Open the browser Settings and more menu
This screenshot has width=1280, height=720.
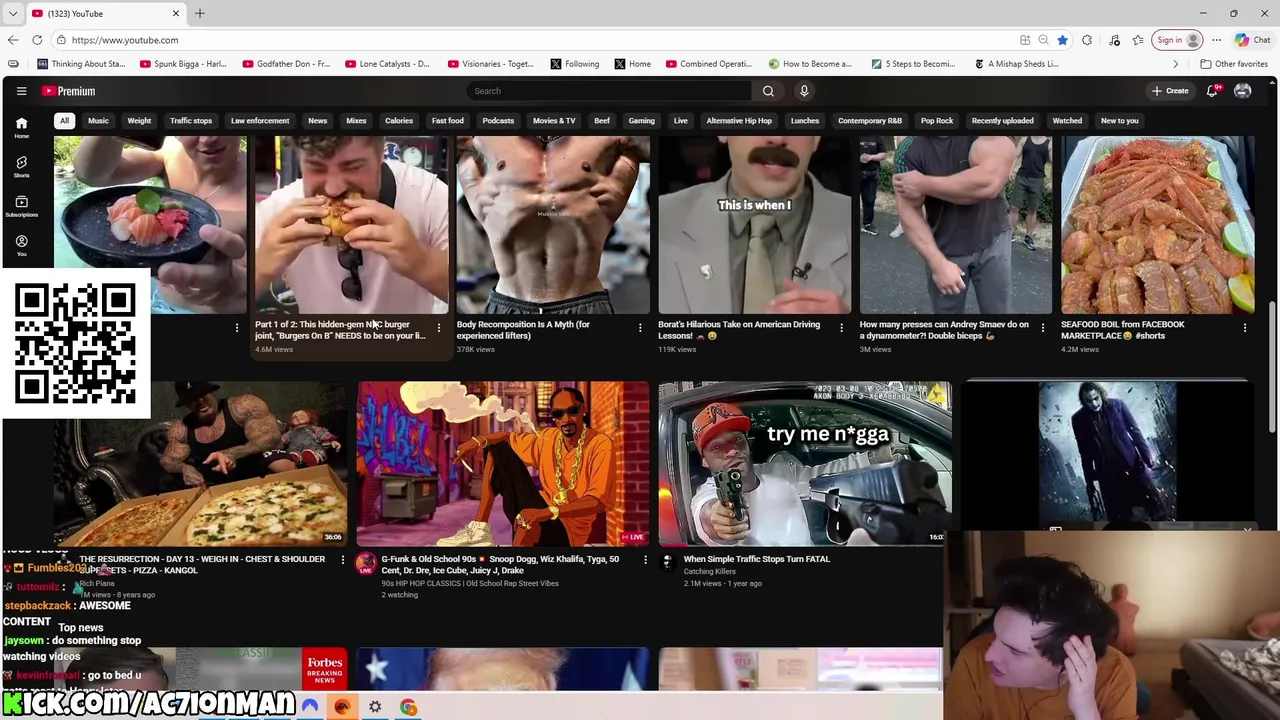click(1216, 40)
